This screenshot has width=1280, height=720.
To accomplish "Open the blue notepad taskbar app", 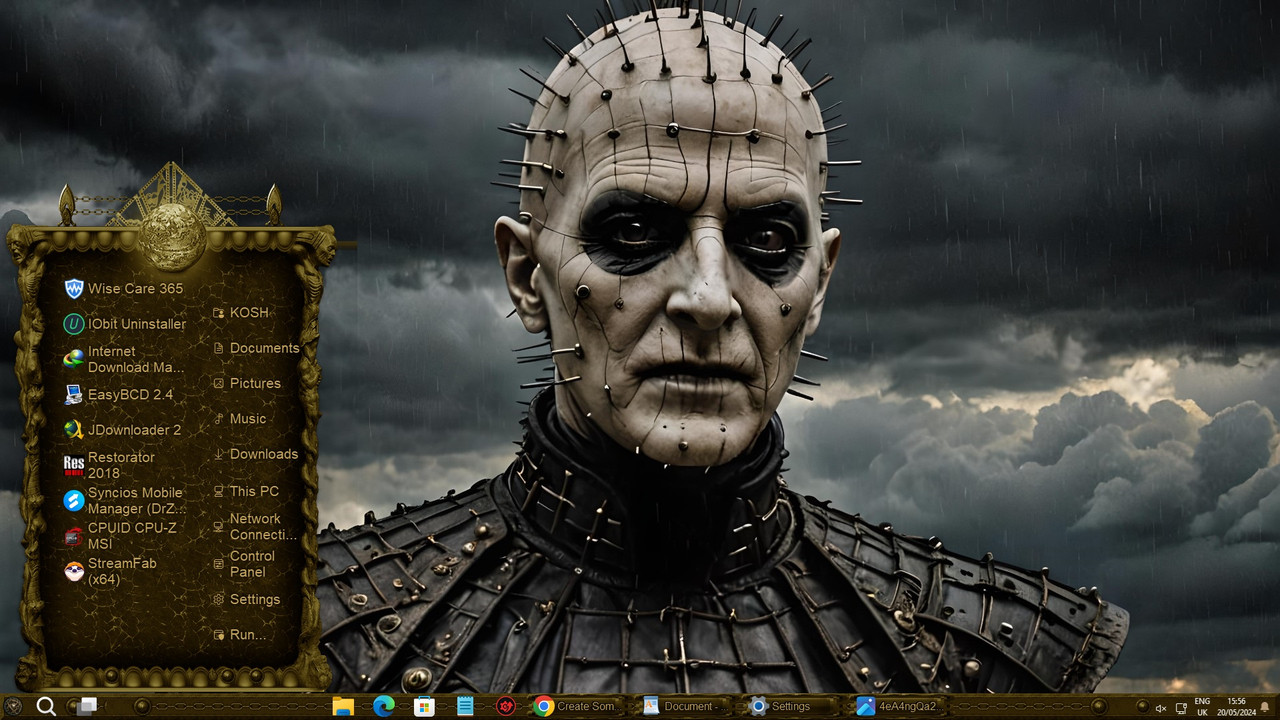I will click(x=465, y=706).
